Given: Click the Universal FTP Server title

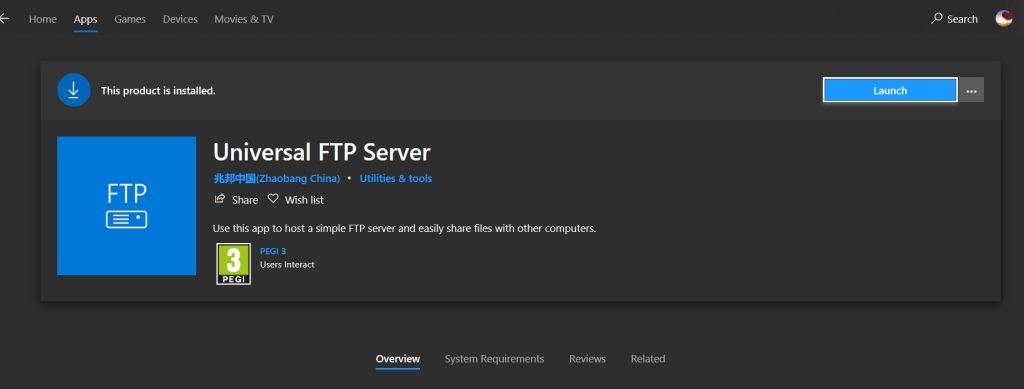Looking at the screenshot, I should coord(322,152).
